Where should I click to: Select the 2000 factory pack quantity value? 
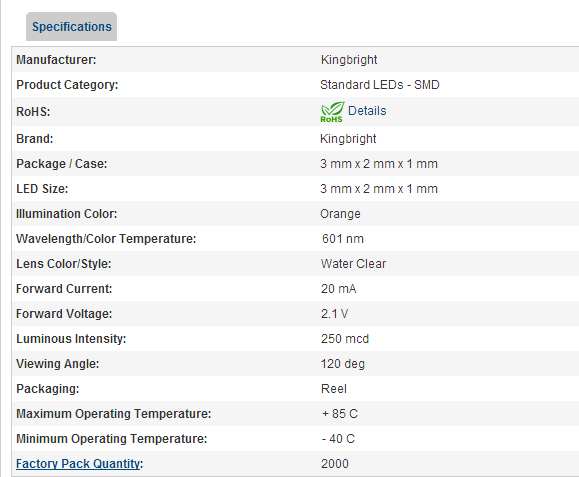tap(335, 464)
